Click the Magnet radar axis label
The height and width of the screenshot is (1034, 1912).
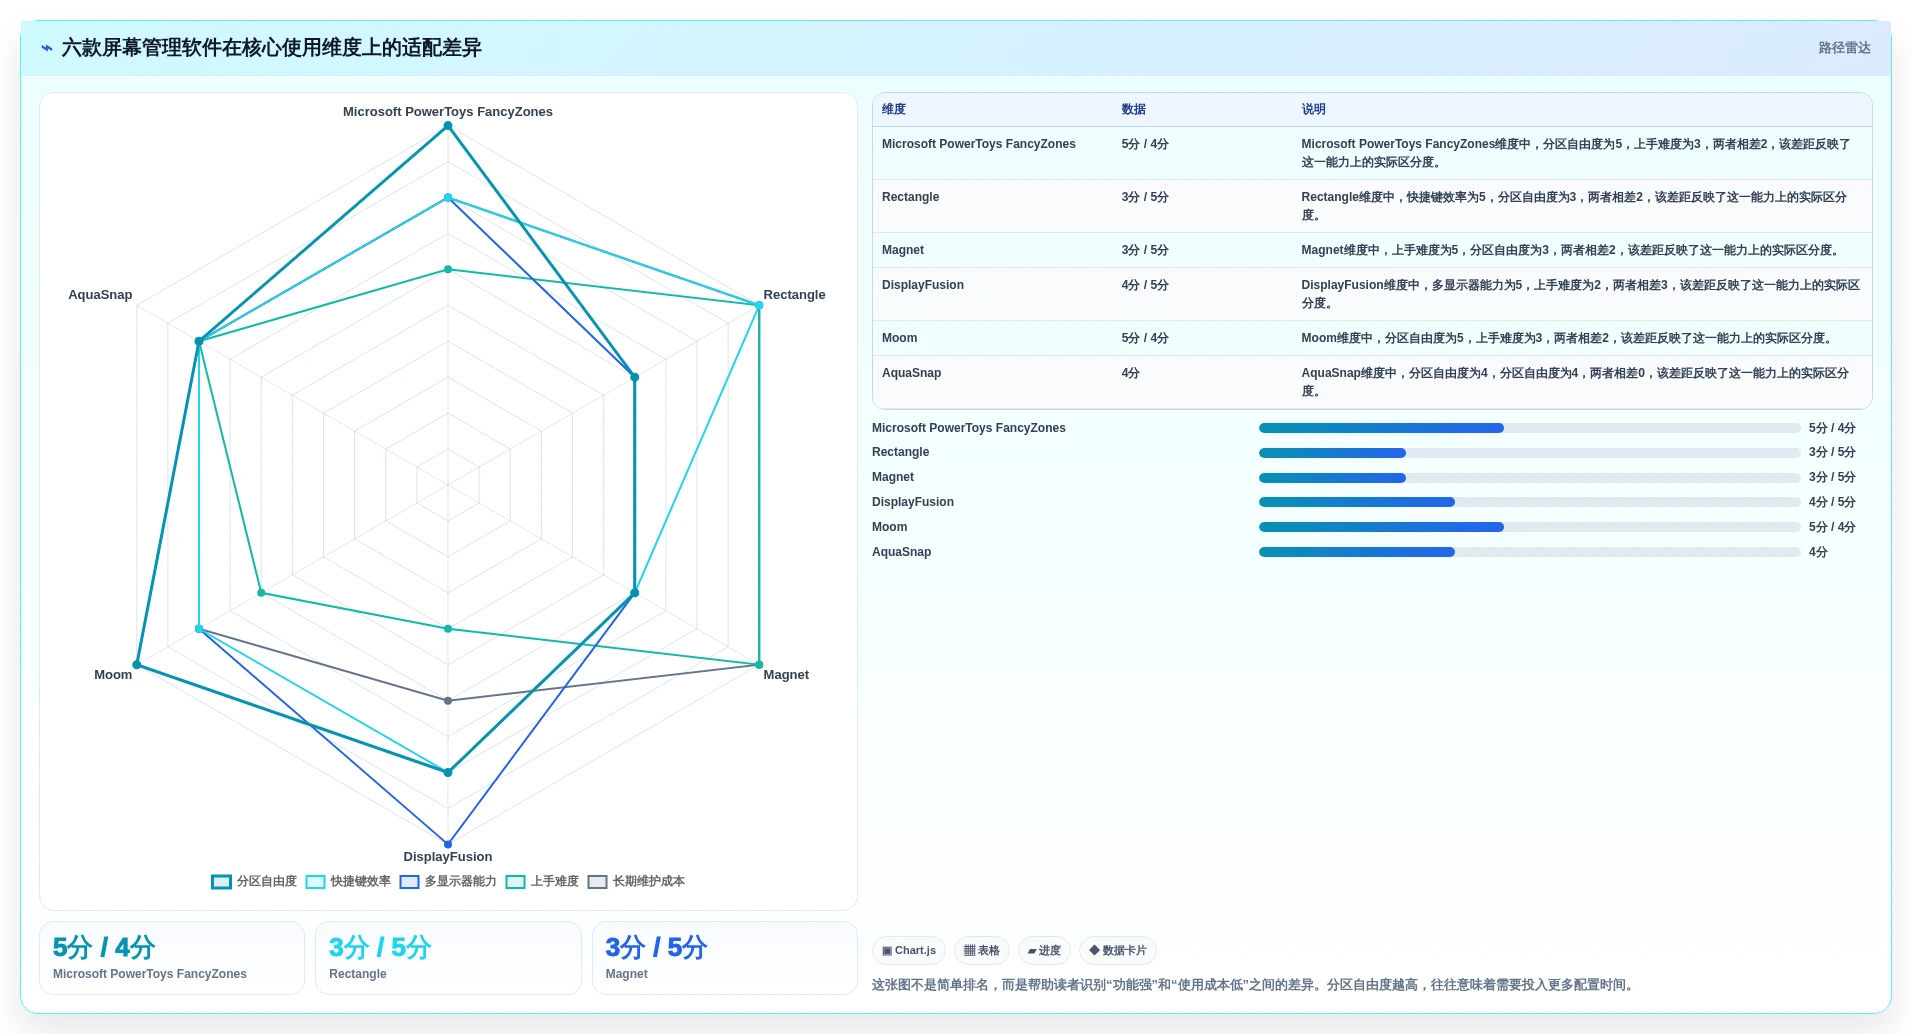786,675
